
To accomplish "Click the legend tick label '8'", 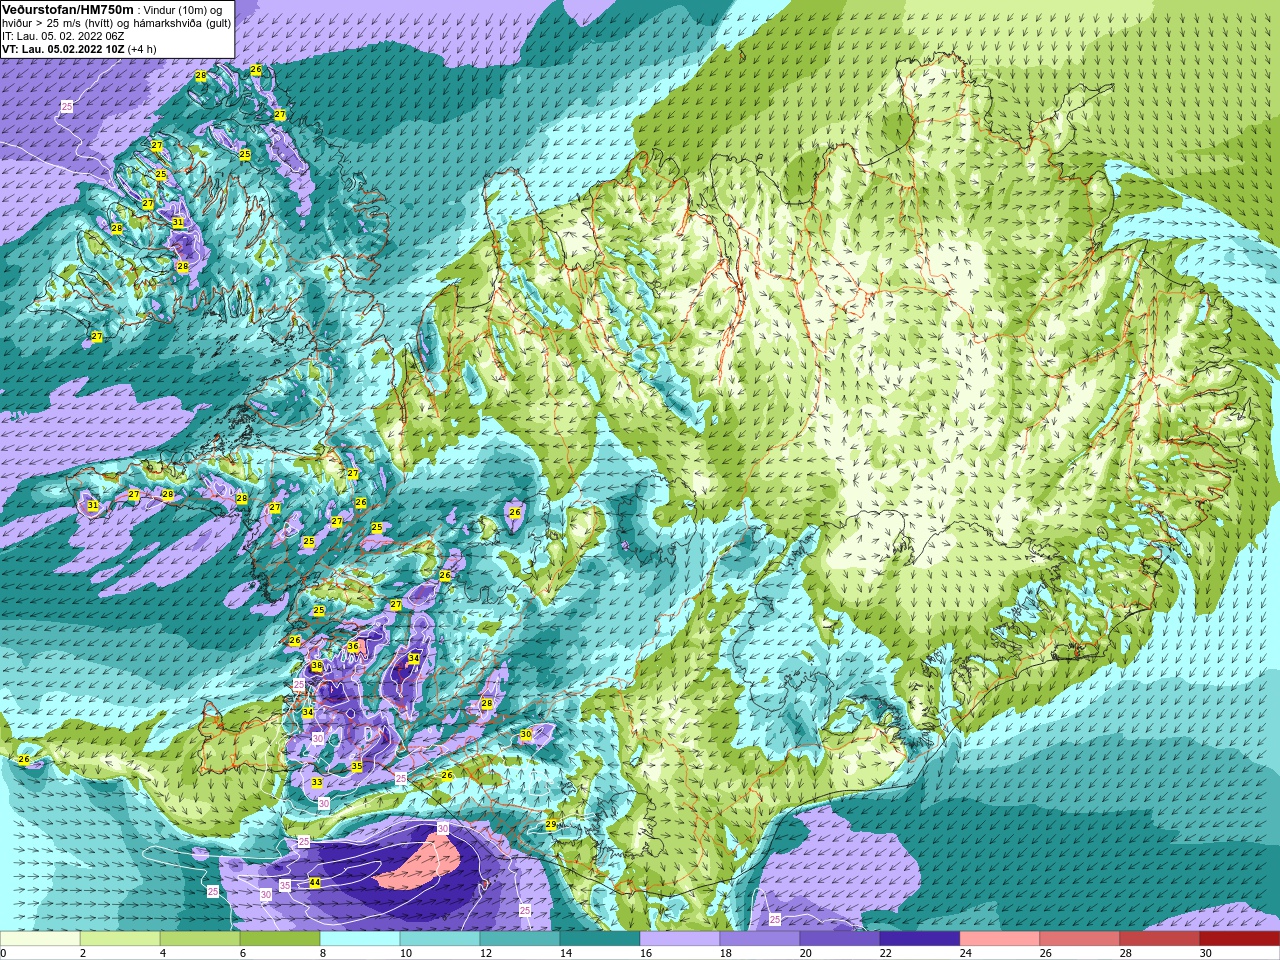I will click(x=325, y=953).
